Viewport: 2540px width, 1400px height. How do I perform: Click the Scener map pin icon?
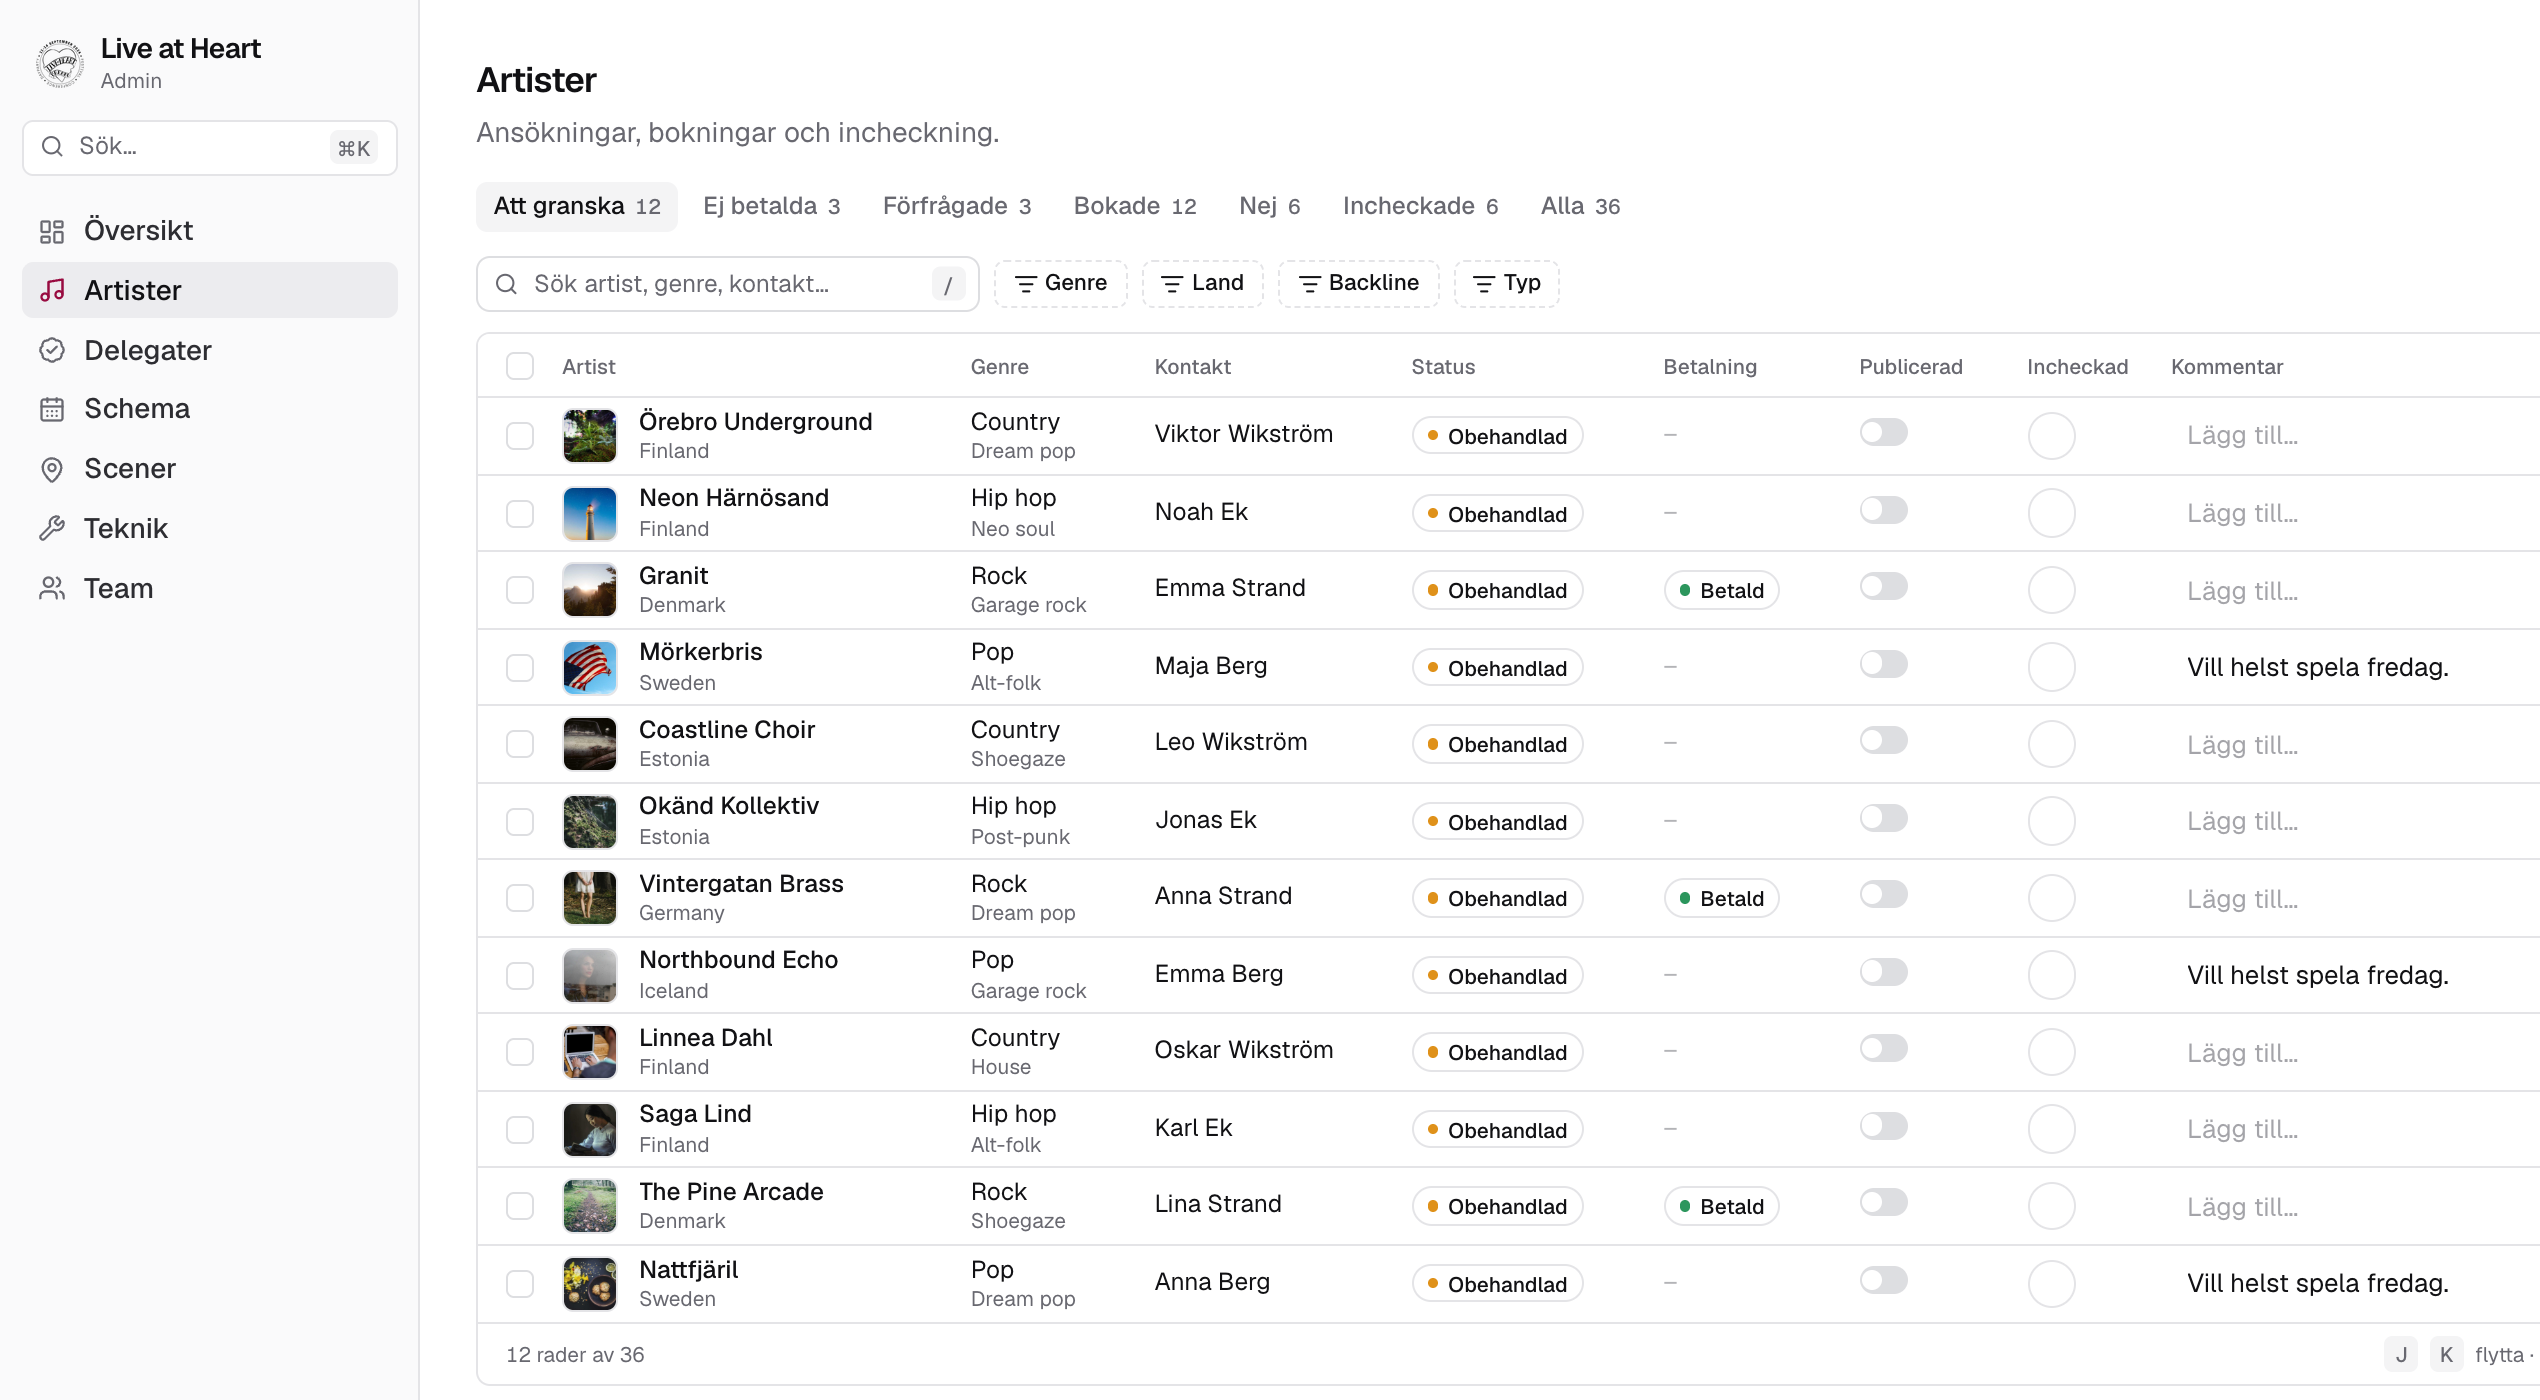click(52, 469)
